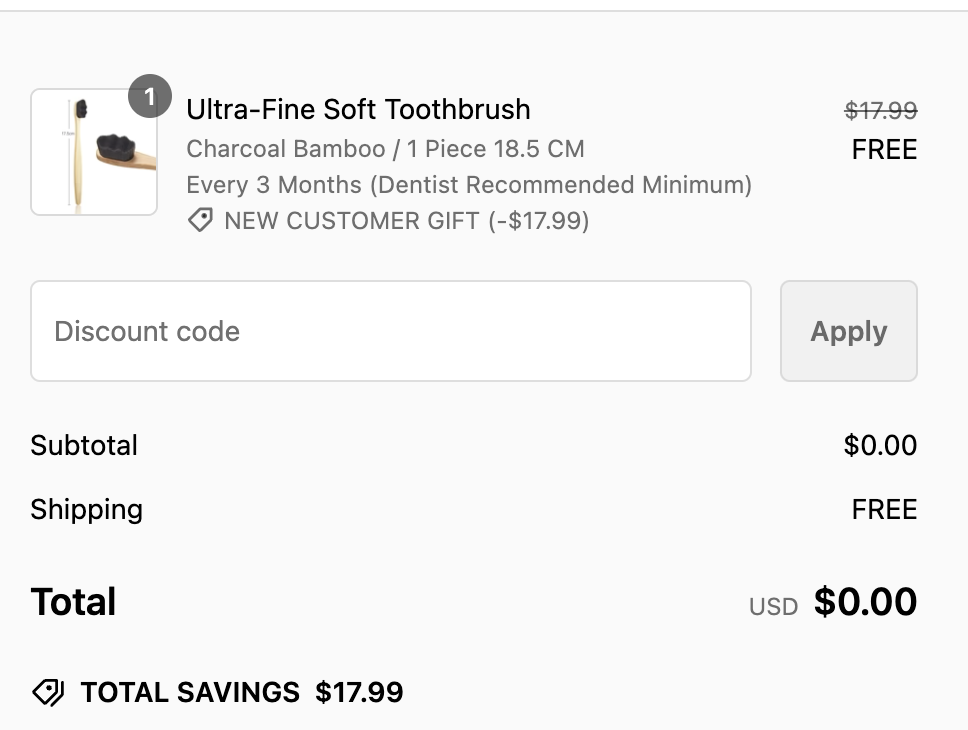Click the toothbrush product thumbnail
Image resolution: width=968 pixels, height=730 pixels.
click(94, 152)
